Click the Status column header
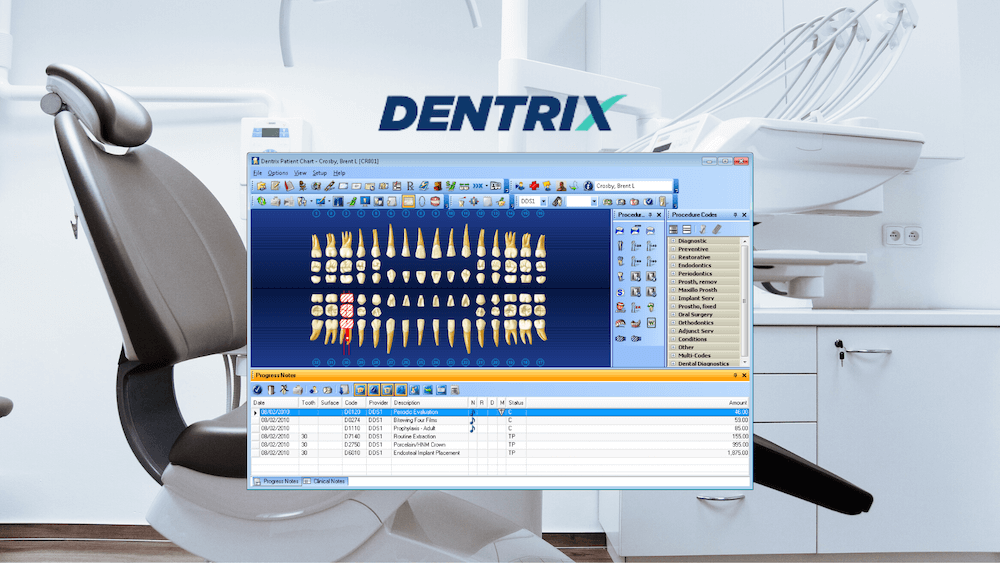Image resolution: width=1000 pixels, height=563 pixels. pyautogui.click(x=516, y=403)
